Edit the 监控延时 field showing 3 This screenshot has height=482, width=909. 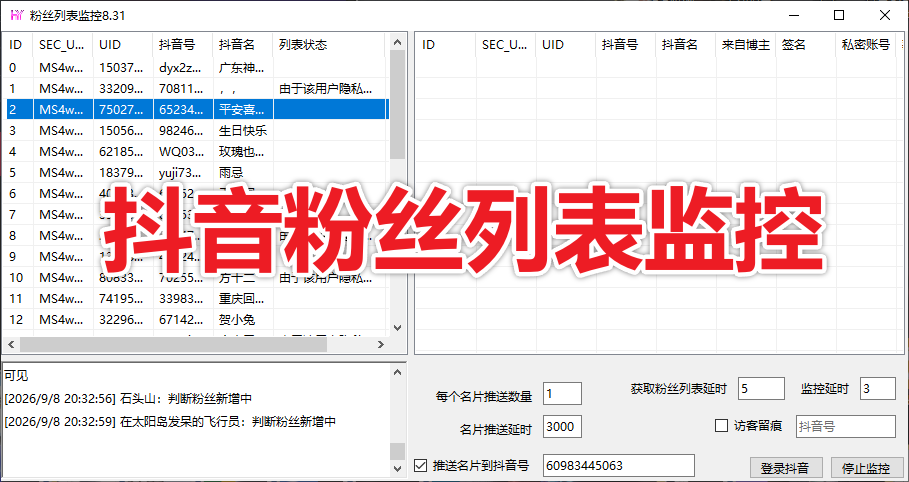point(878,389)
